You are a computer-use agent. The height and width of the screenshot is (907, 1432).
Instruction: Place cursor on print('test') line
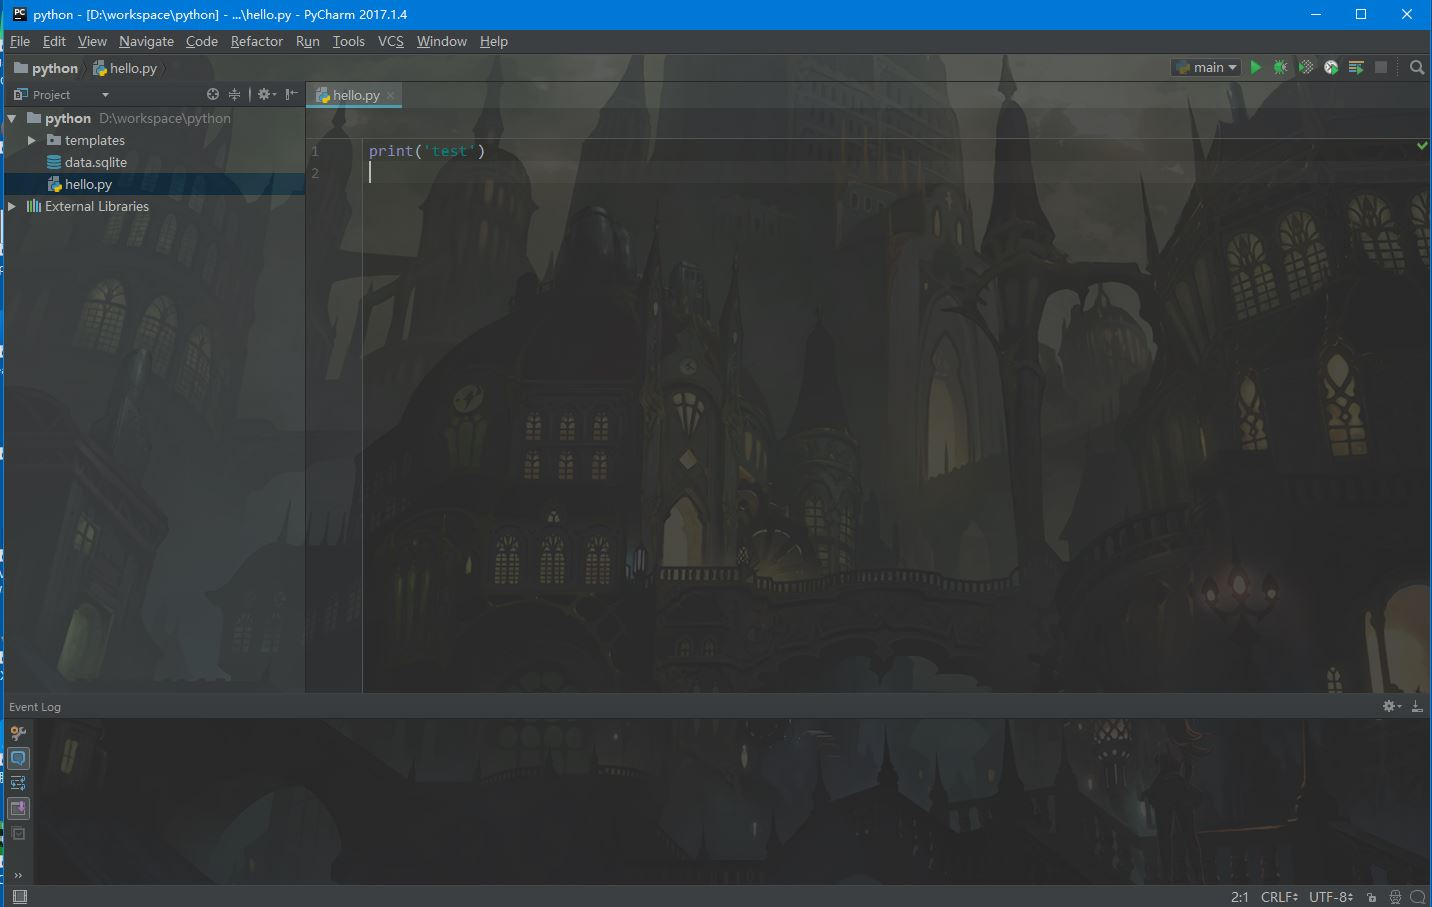pos(427,151)
